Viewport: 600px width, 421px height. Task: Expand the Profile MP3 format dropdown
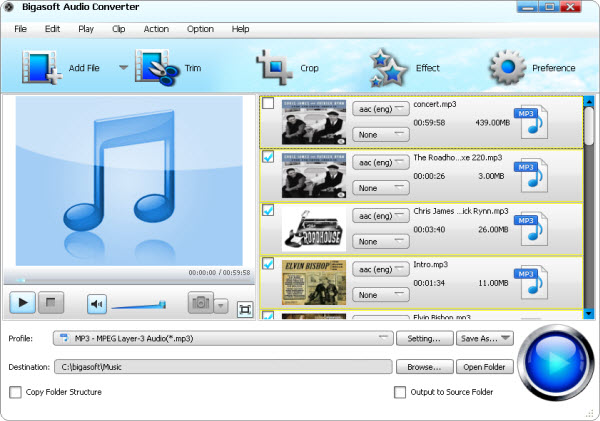pyautogui.click(x=223, y=338)
